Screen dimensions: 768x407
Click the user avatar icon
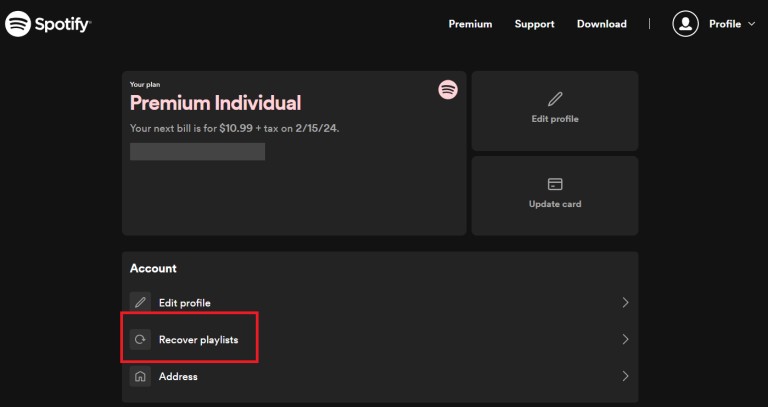685,24
